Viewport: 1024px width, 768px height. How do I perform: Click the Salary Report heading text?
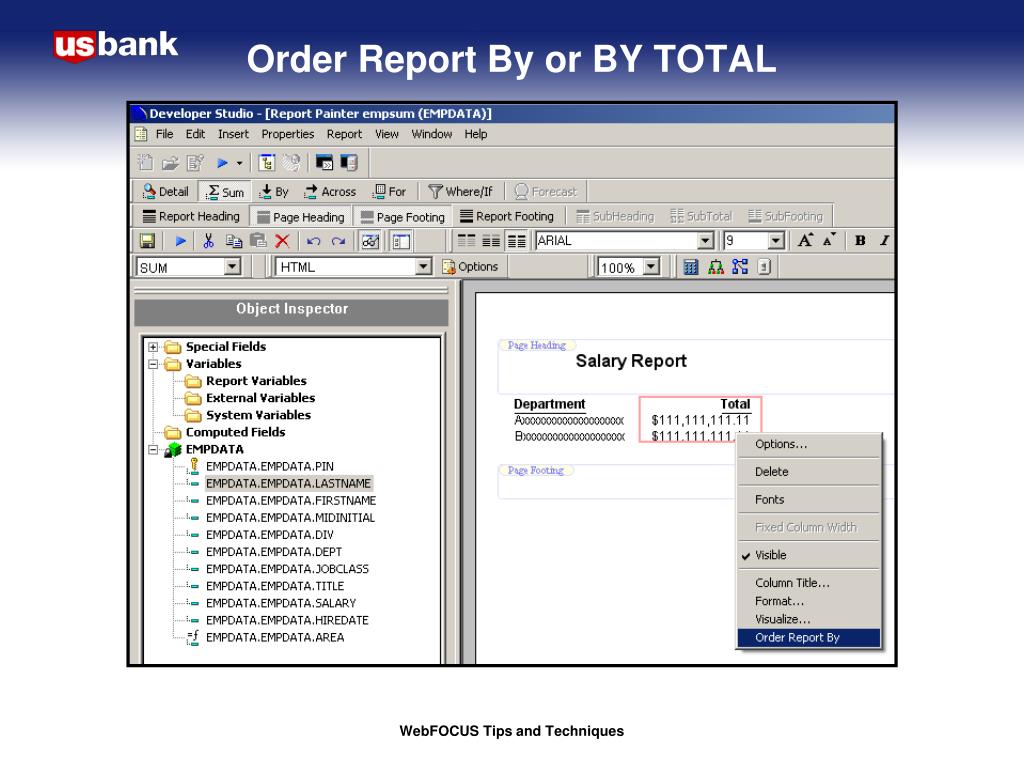tap(631, 360)
